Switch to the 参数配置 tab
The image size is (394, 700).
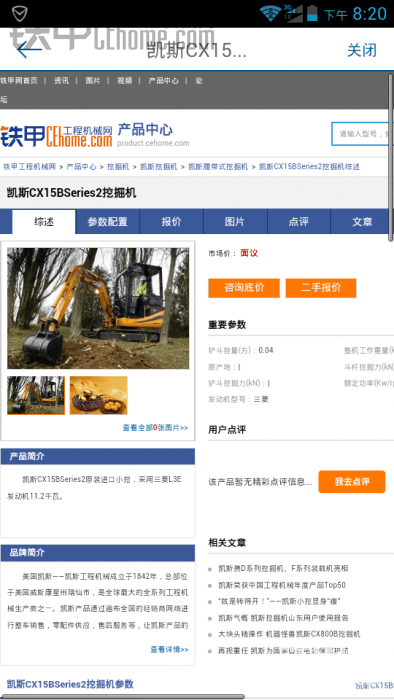(108, 221)
